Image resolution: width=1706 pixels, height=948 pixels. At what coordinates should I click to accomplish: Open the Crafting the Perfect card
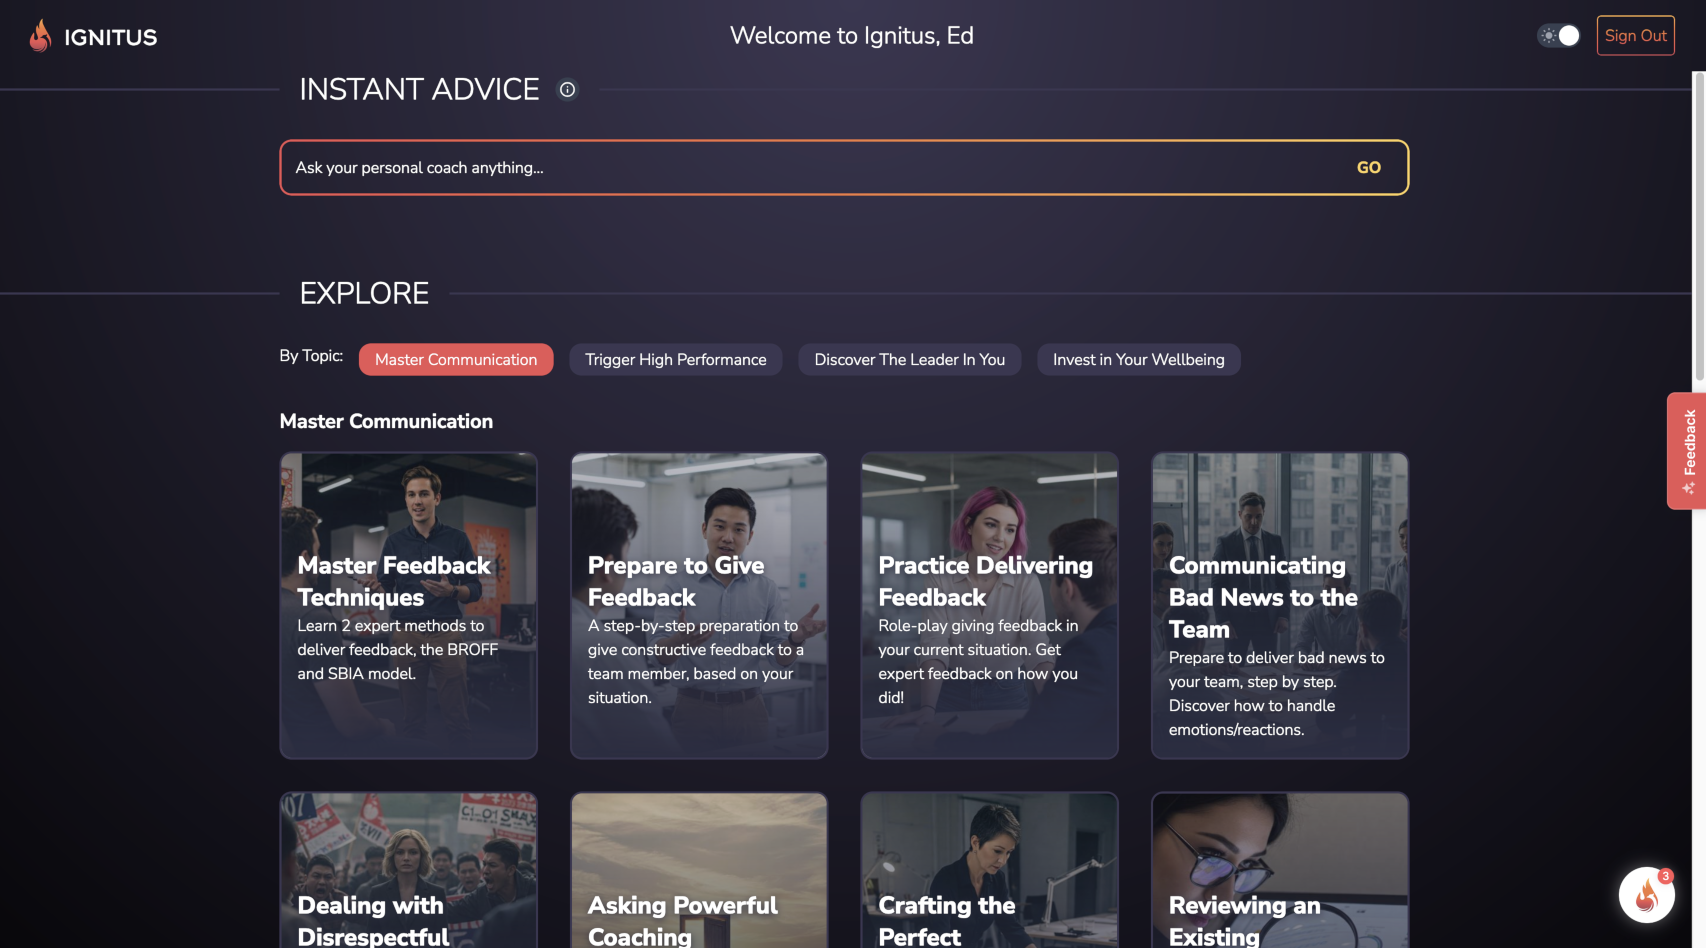(989, 870)
